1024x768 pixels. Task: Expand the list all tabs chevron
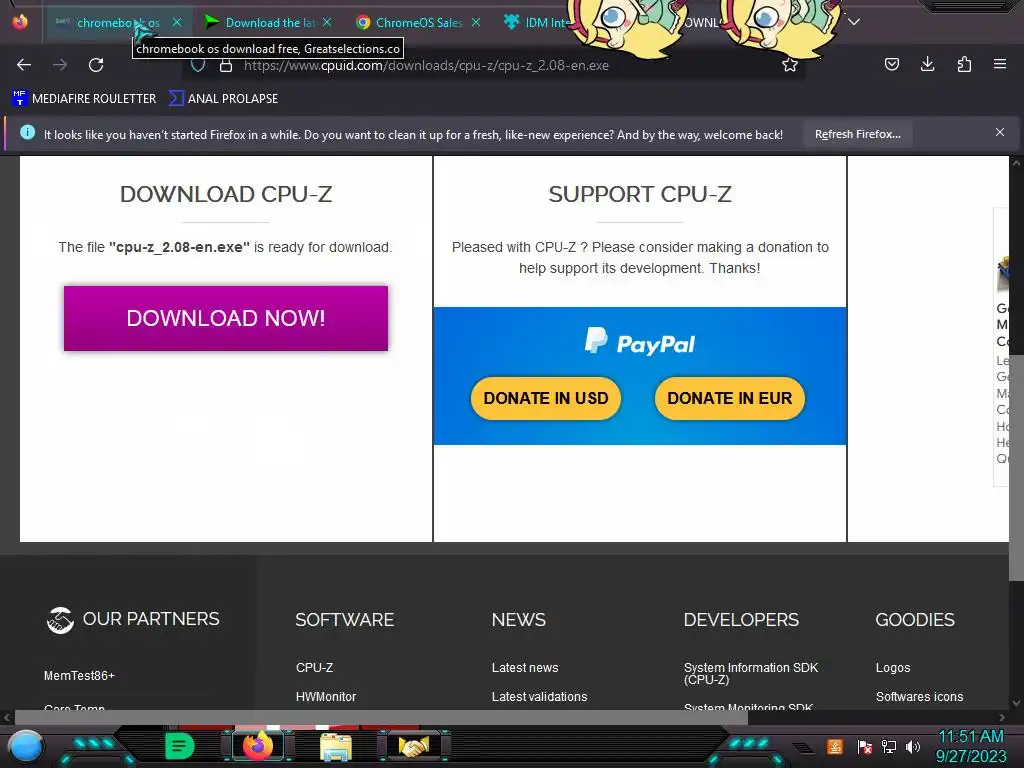point(854,22)
